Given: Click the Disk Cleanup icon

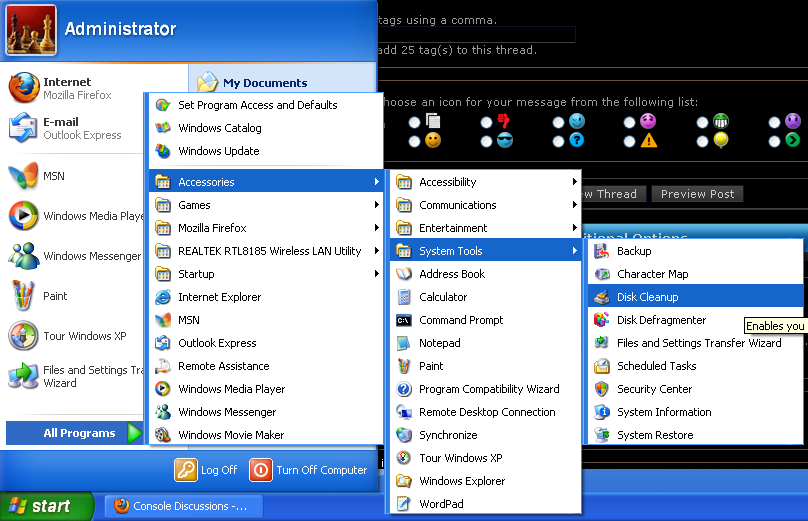Looking at the screenshot, I should [601, 297].
